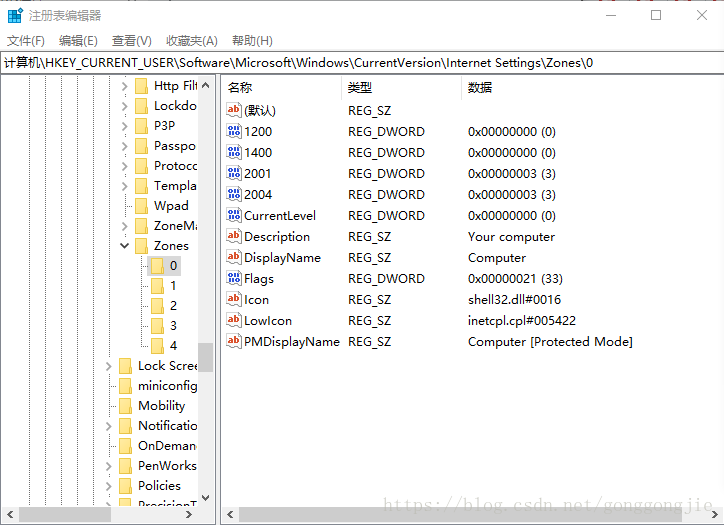Open the 文件(F) menu

click(x=26, y=40)
